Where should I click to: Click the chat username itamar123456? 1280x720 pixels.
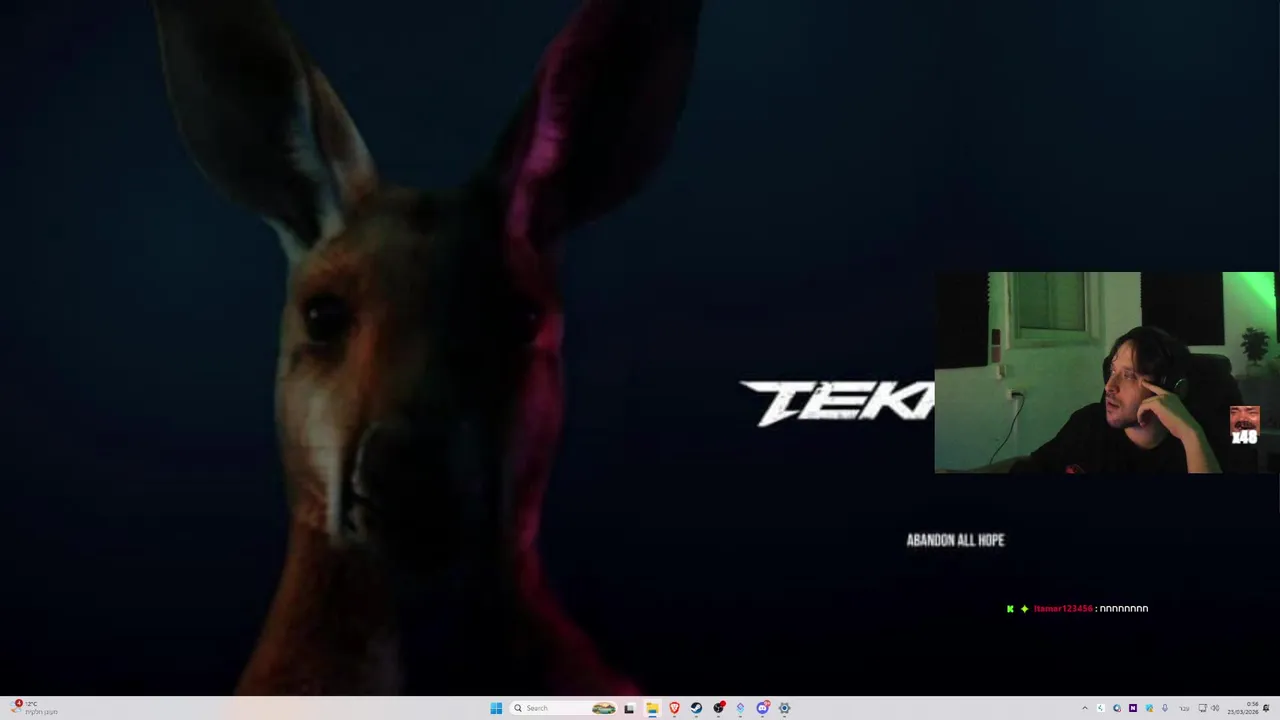click(x=1062, y=608)
